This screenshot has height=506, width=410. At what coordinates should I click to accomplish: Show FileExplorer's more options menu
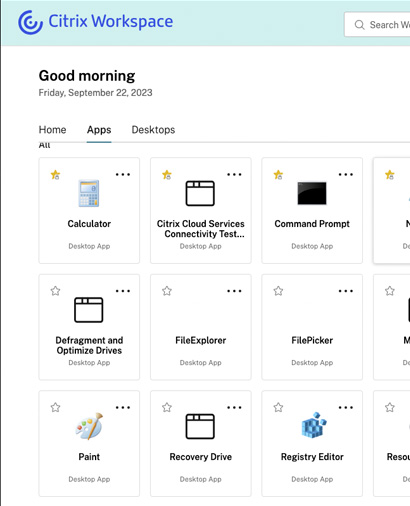[234, 291]
